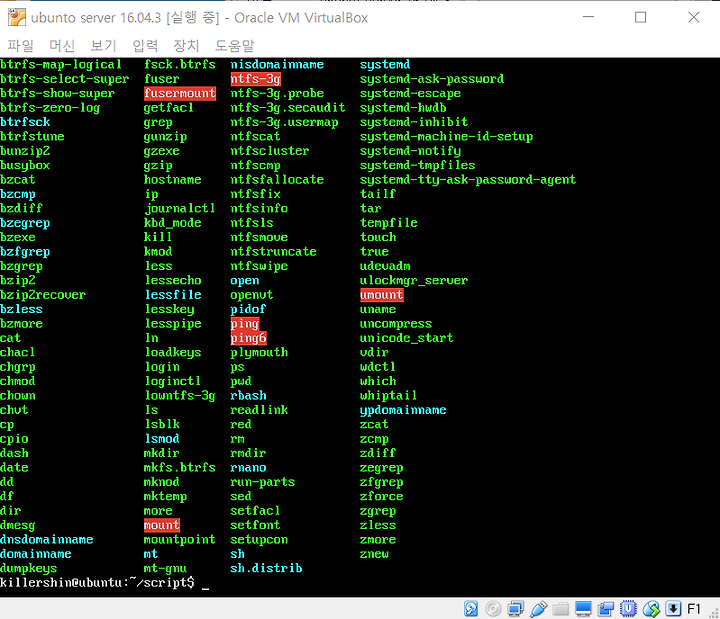The image size is (720, 619).
Task: Click the loadkeys entry
Action: (173, 352)
